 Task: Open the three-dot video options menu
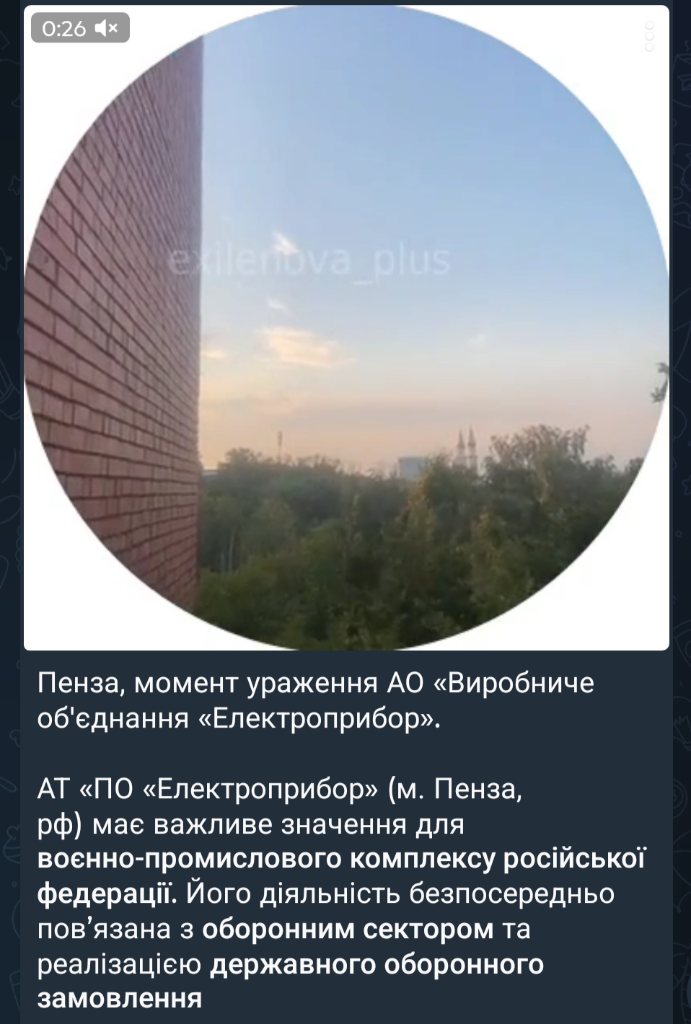649,36
